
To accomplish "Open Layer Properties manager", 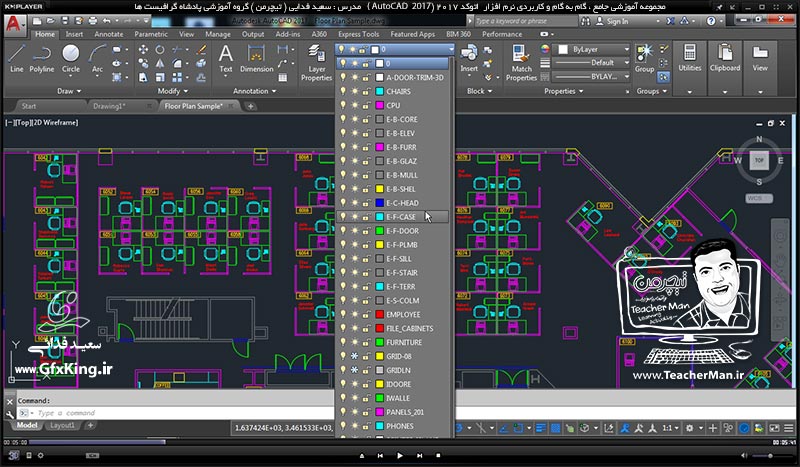I will click(x=316, y=63).
